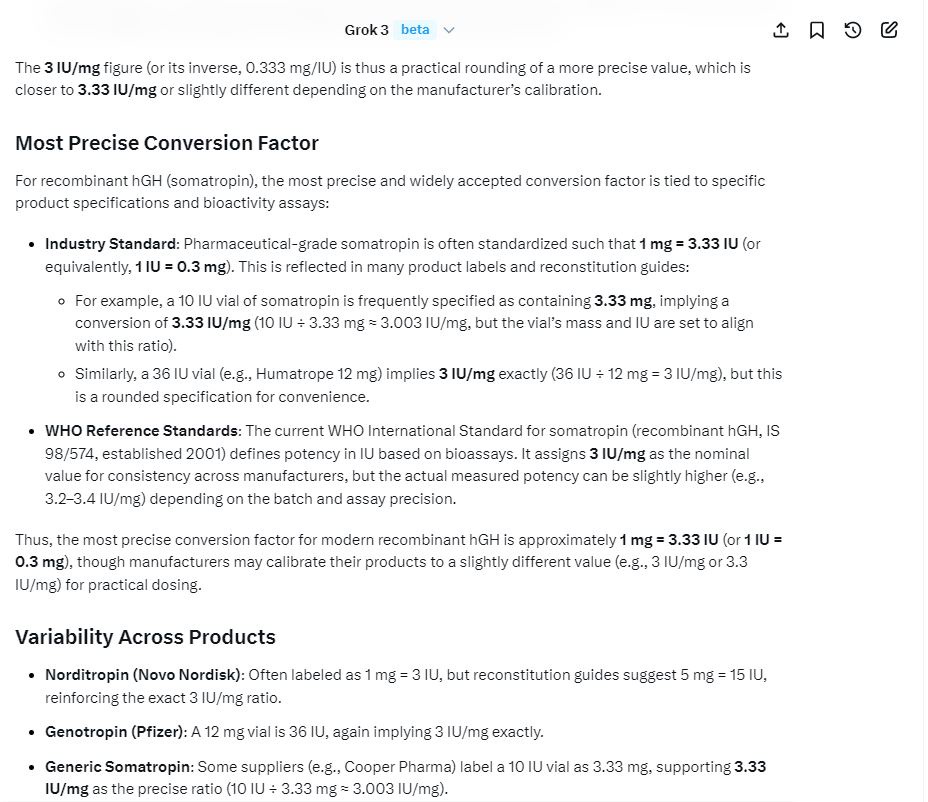Click the Genotropin (Pfizer) label

click(115, 732)
